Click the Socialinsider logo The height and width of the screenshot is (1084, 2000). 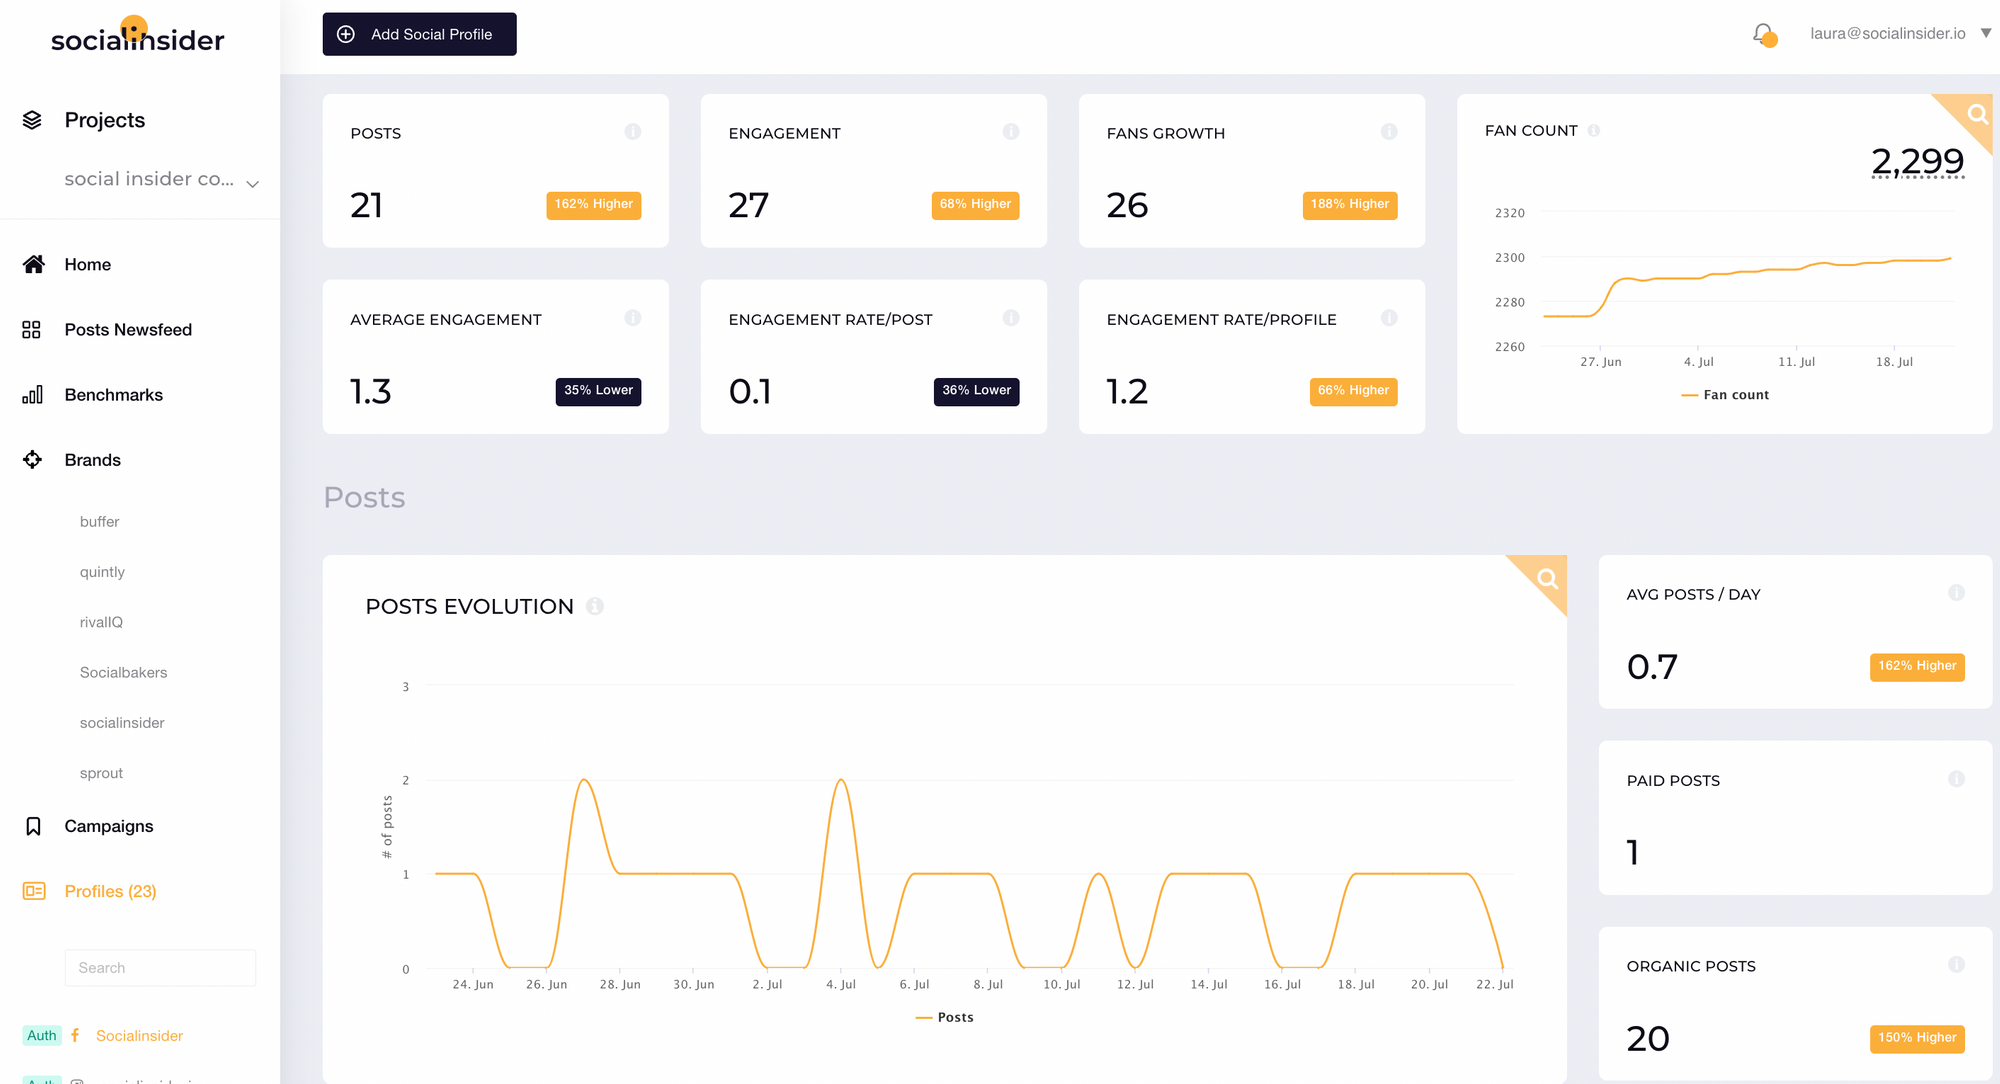(138, 35)
